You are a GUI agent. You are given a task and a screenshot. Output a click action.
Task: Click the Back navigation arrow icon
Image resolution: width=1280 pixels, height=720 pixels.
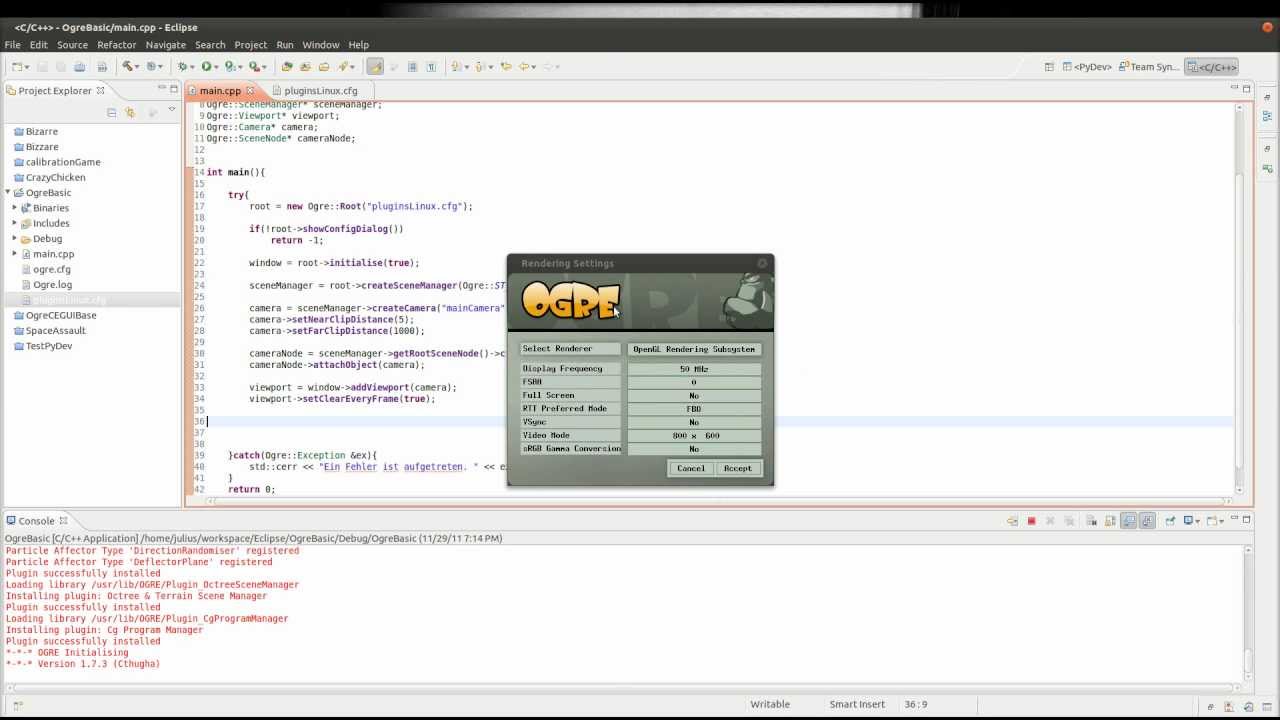(523, 66)
